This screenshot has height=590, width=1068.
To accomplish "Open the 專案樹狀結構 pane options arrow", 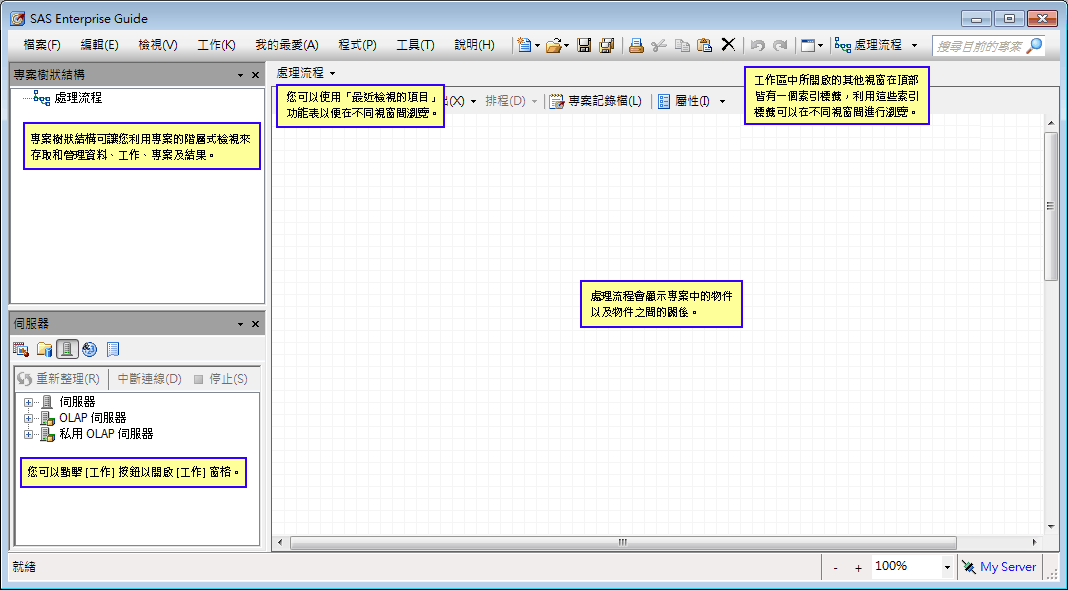I will 240,75.
